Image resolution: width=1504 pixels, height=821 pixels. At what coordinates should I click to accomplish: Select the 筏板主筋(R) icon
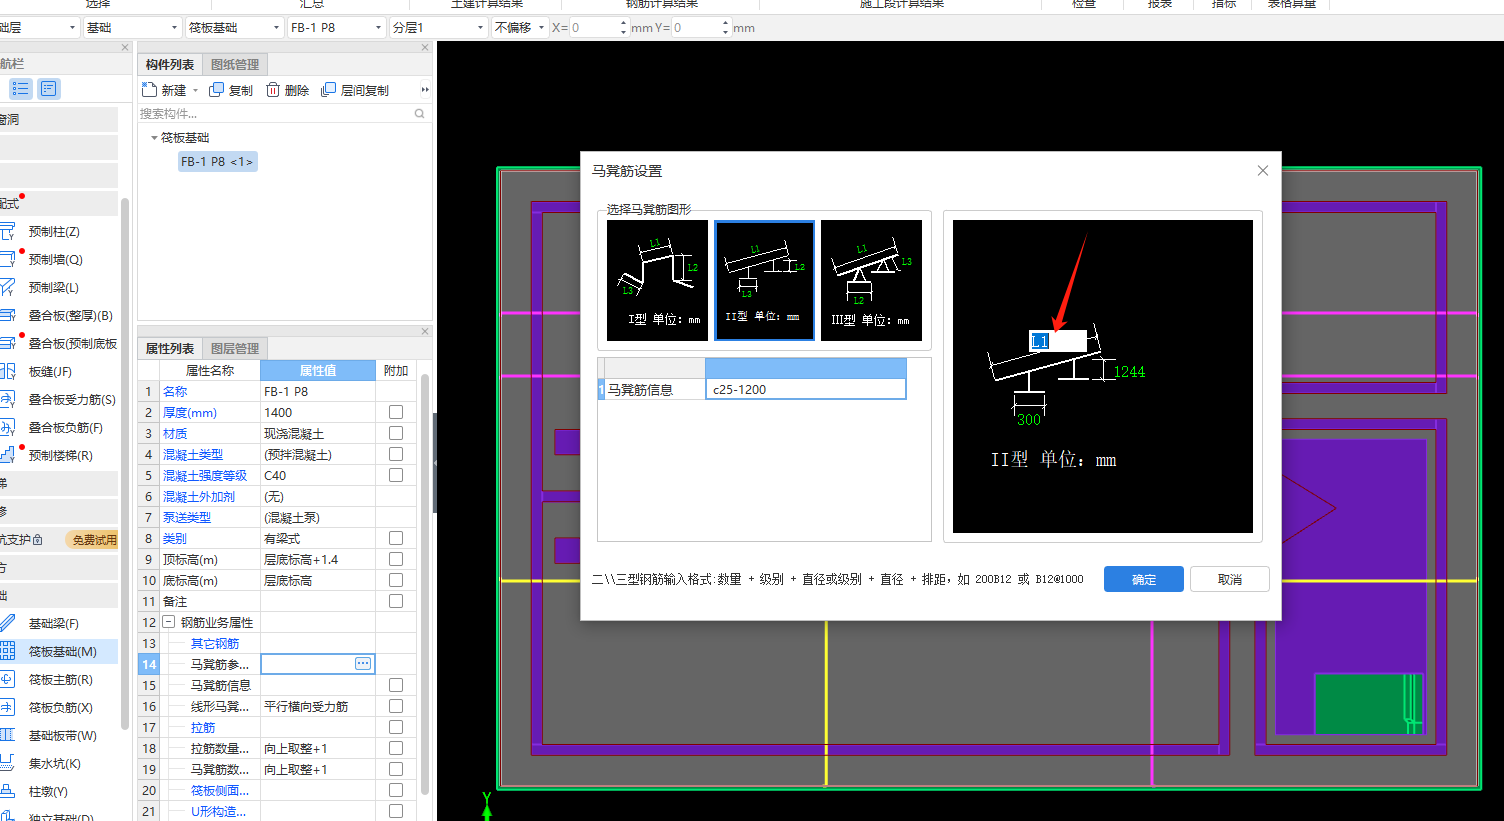7,679
